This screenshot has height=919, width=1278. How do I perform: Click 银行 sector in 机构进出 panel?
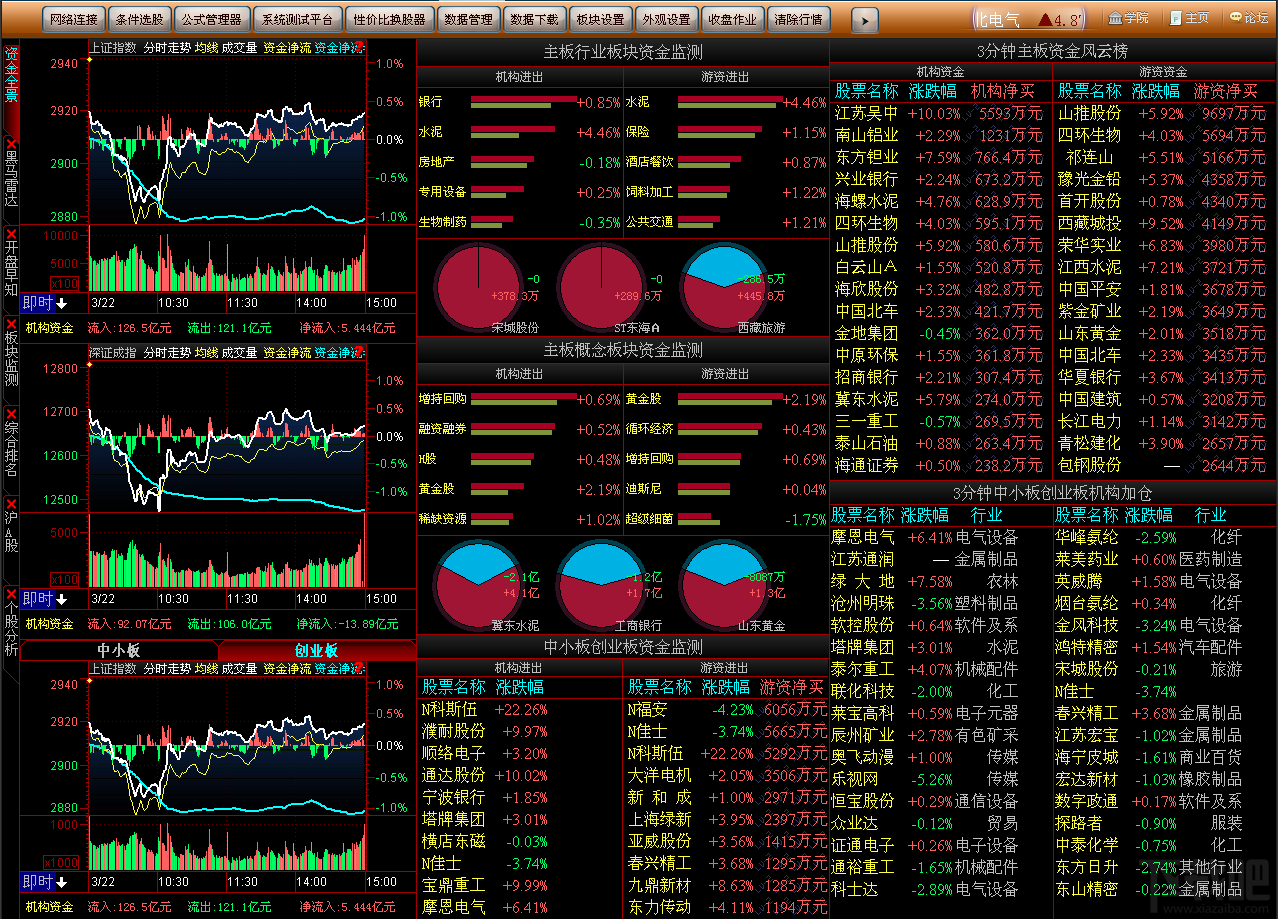[430, 102]
